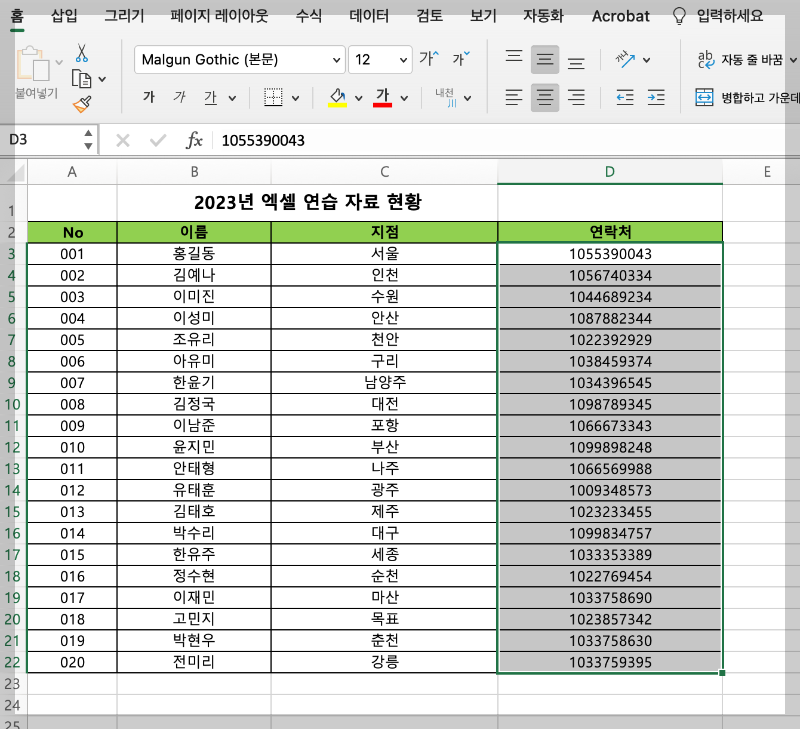This screenshot has width=800, height=729.
Task: Toggle right horizontal alignment
Action: pos(576,96)
